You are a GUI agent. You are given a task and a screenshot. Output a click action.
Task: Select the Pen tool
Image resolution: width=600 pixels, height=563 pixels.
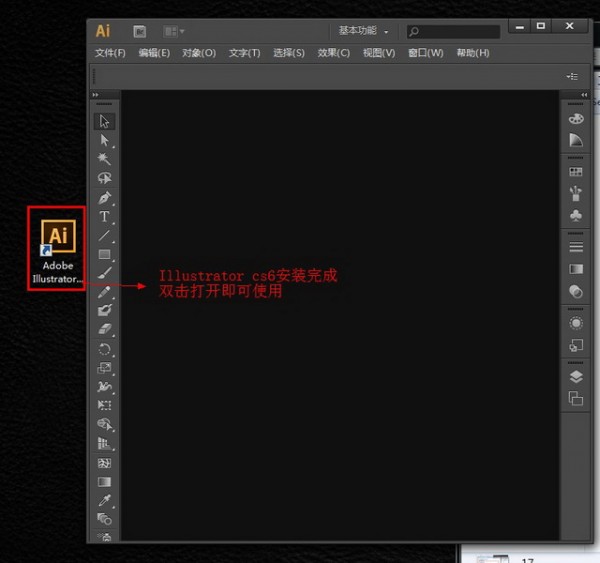coord(104,197)
